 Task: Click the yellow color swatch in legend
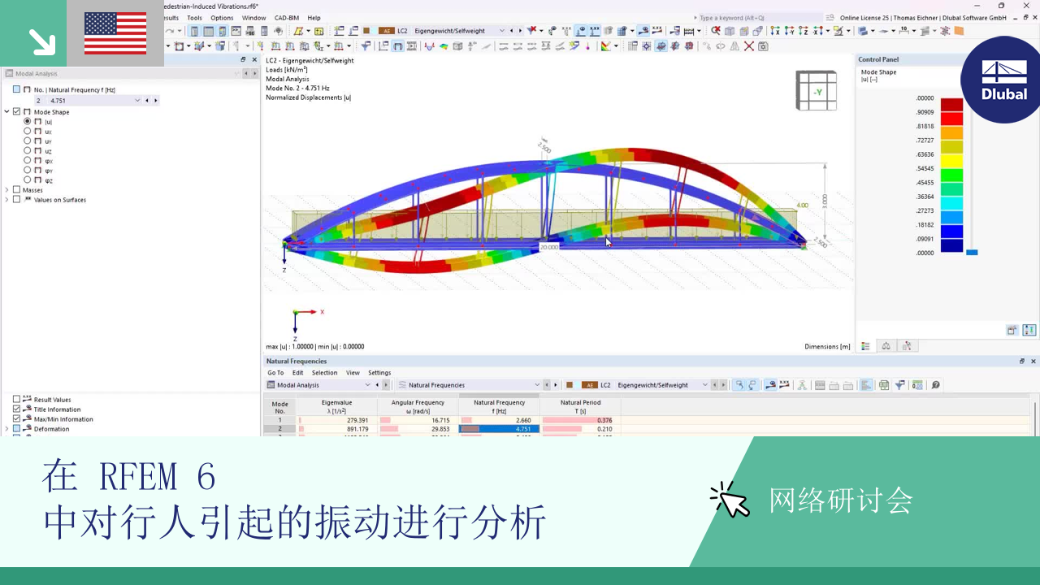coord(952,161)
